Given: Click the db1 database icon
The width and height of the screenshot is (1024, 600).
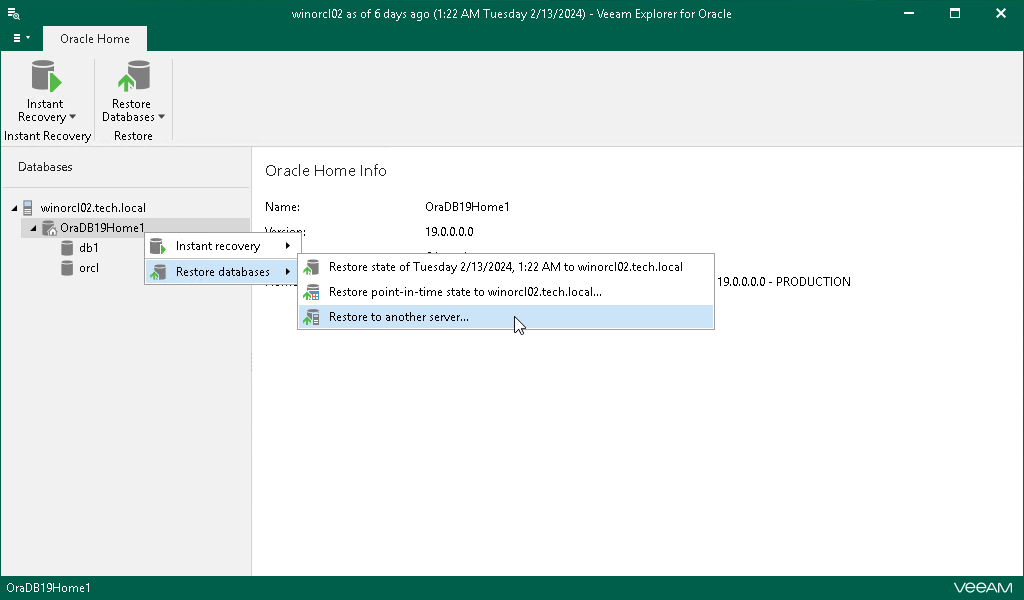Looking at the screenshot, I should click(x=67, y=248).
